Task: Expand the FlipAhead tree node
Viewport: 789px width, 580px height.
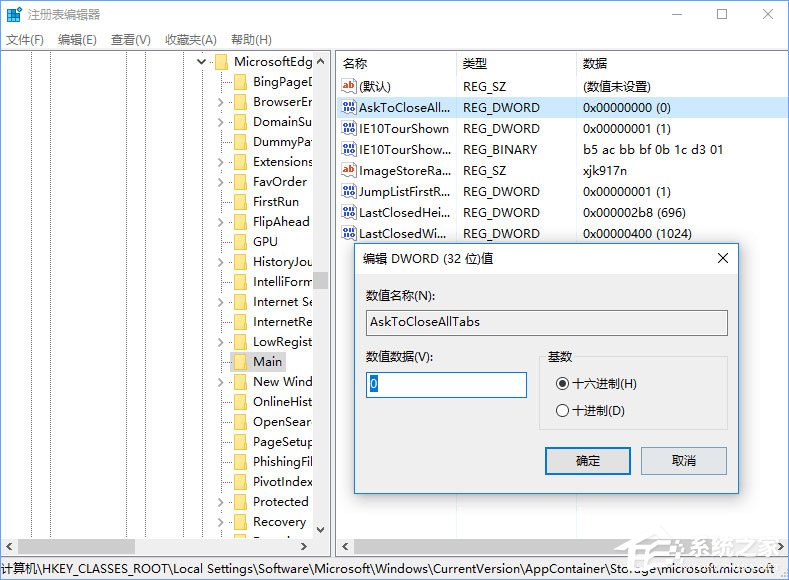Action: coord(220,222)
